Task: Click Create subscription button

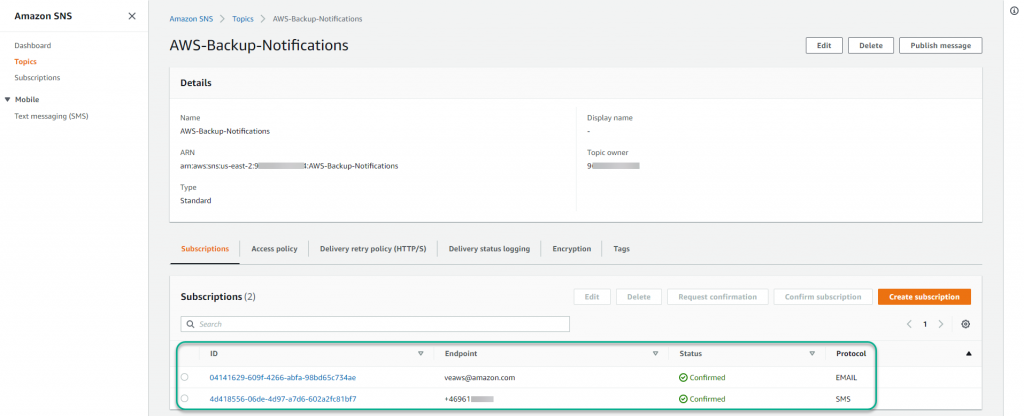Action: click(924, 296)
